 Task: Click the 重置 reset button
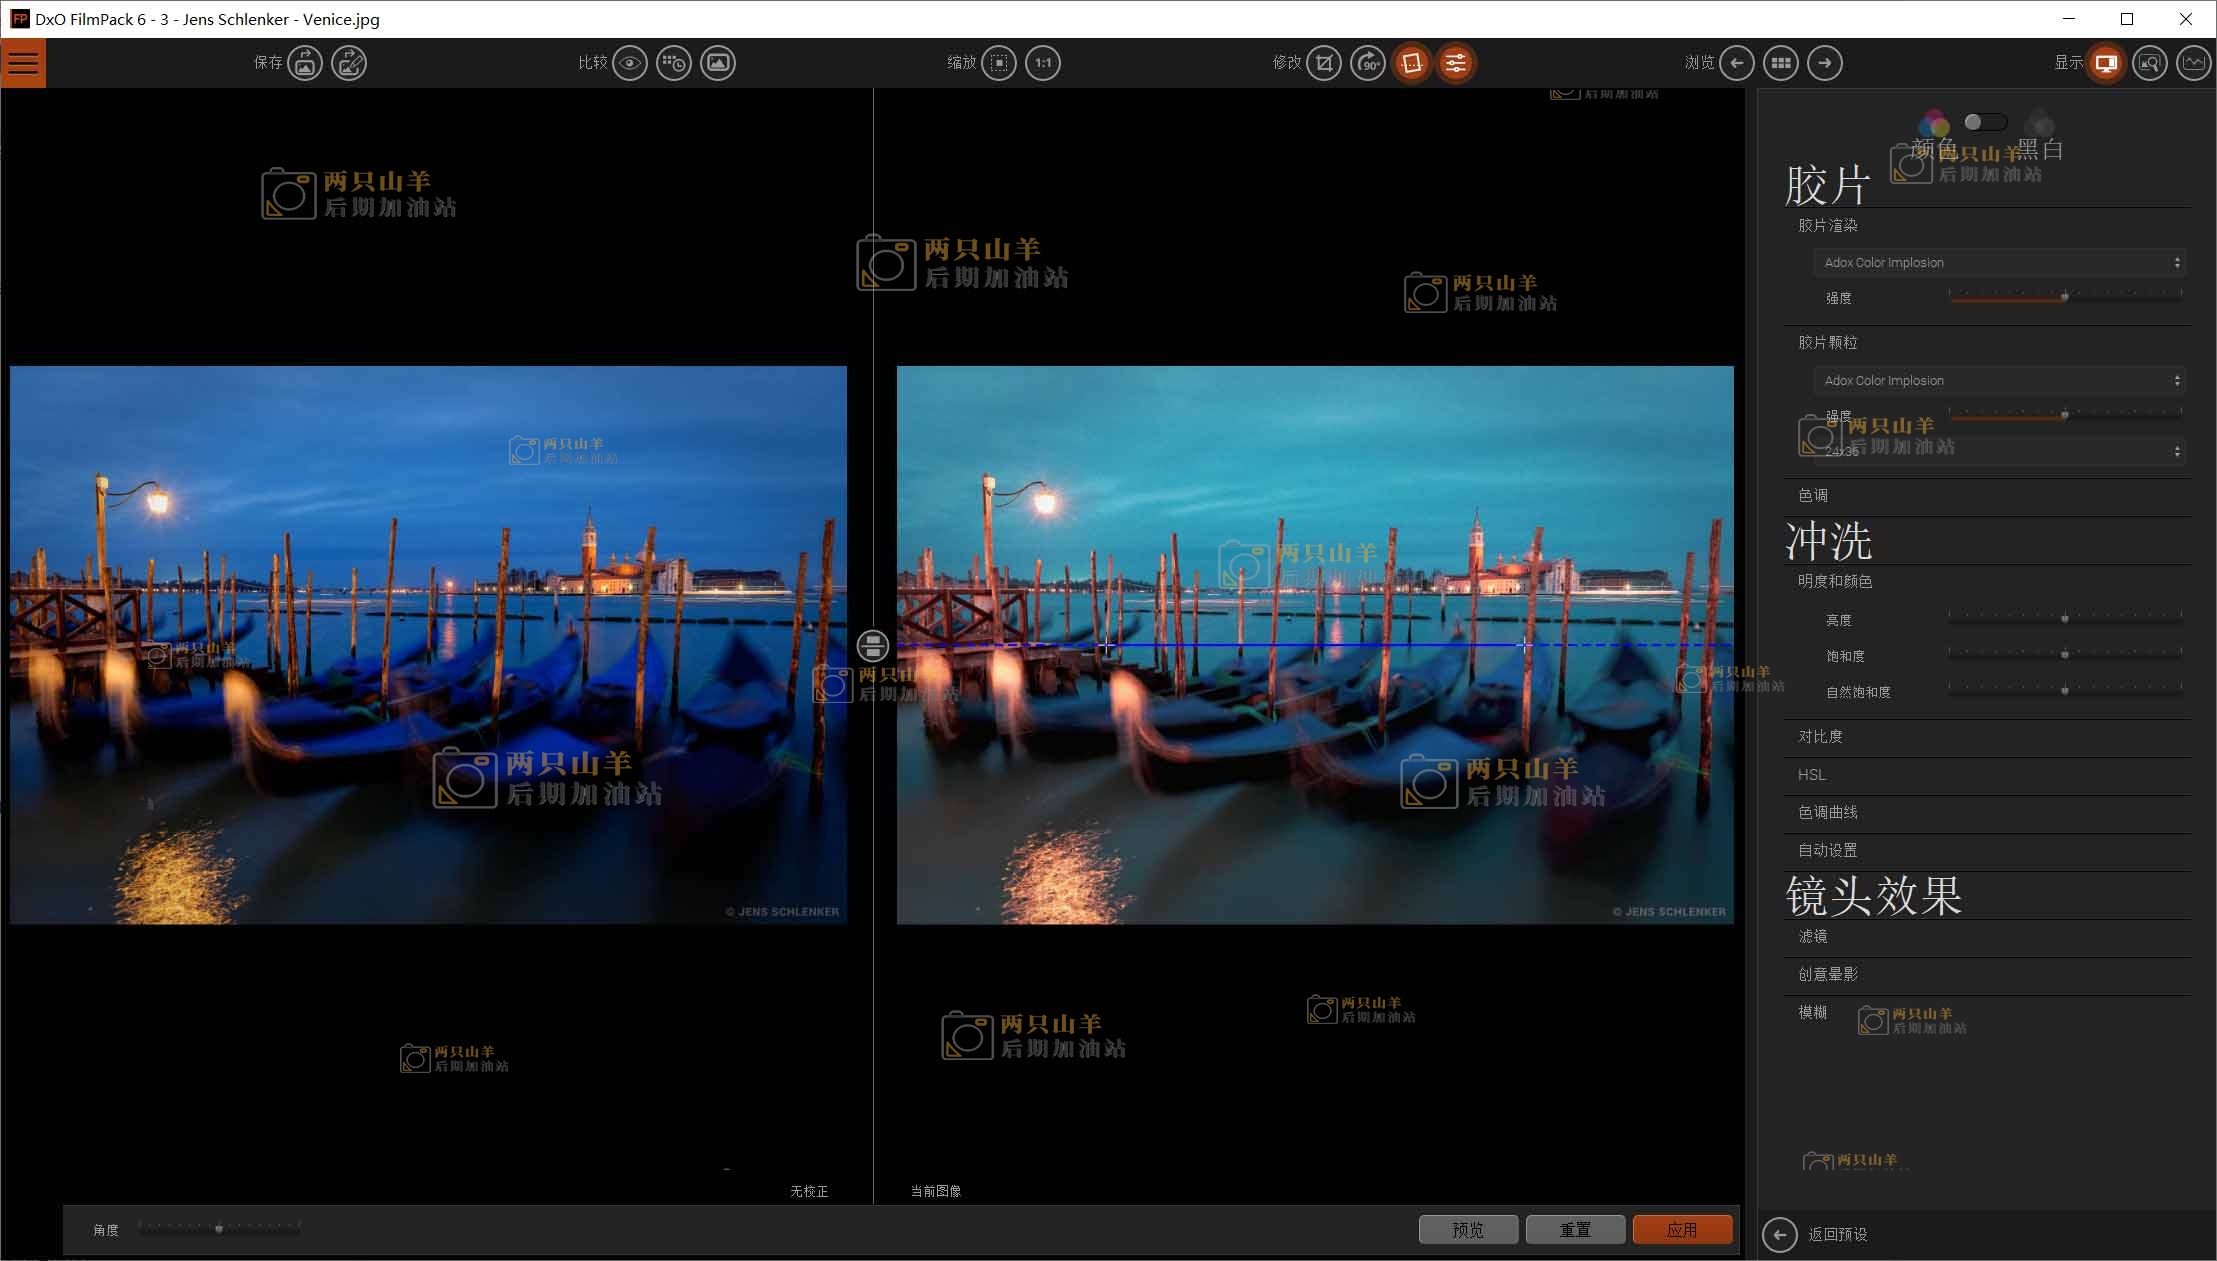pyautogui.click(x=1575, y=1230)
